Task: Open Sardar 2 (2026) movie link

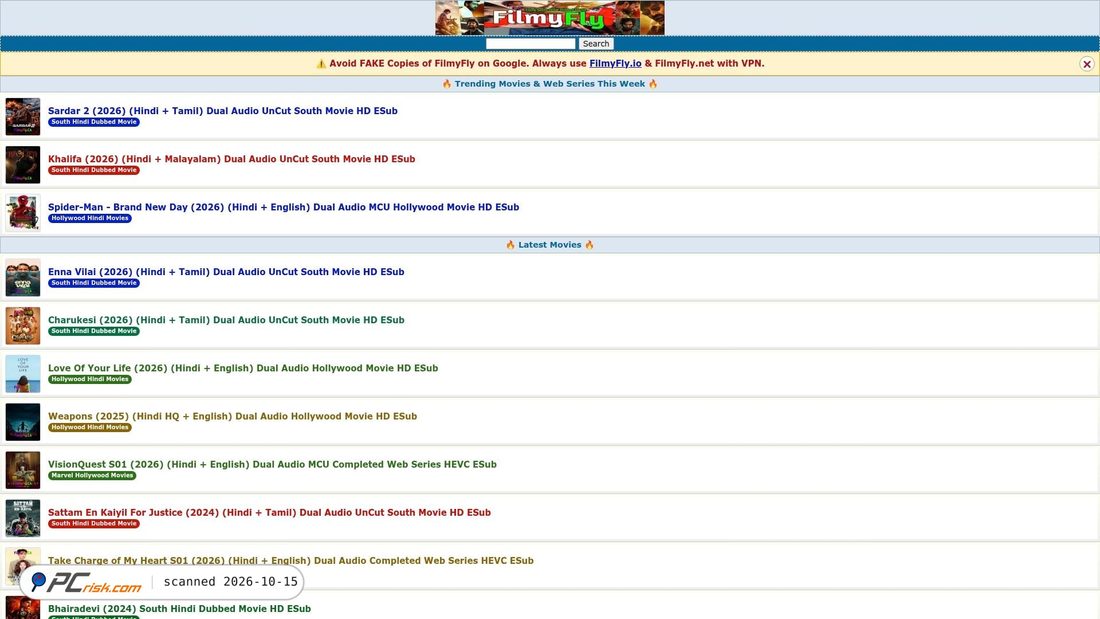Action: click(x=222, y=111)
